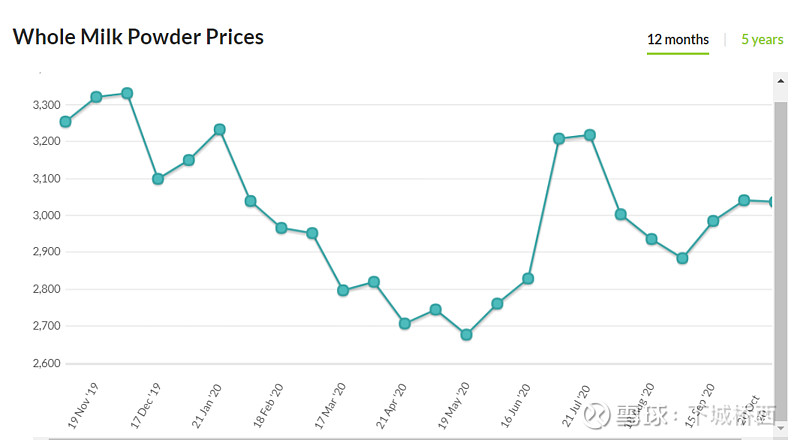Click the 21 Jan '20 data point
800x440 pixels.
(x=220, y=129)
